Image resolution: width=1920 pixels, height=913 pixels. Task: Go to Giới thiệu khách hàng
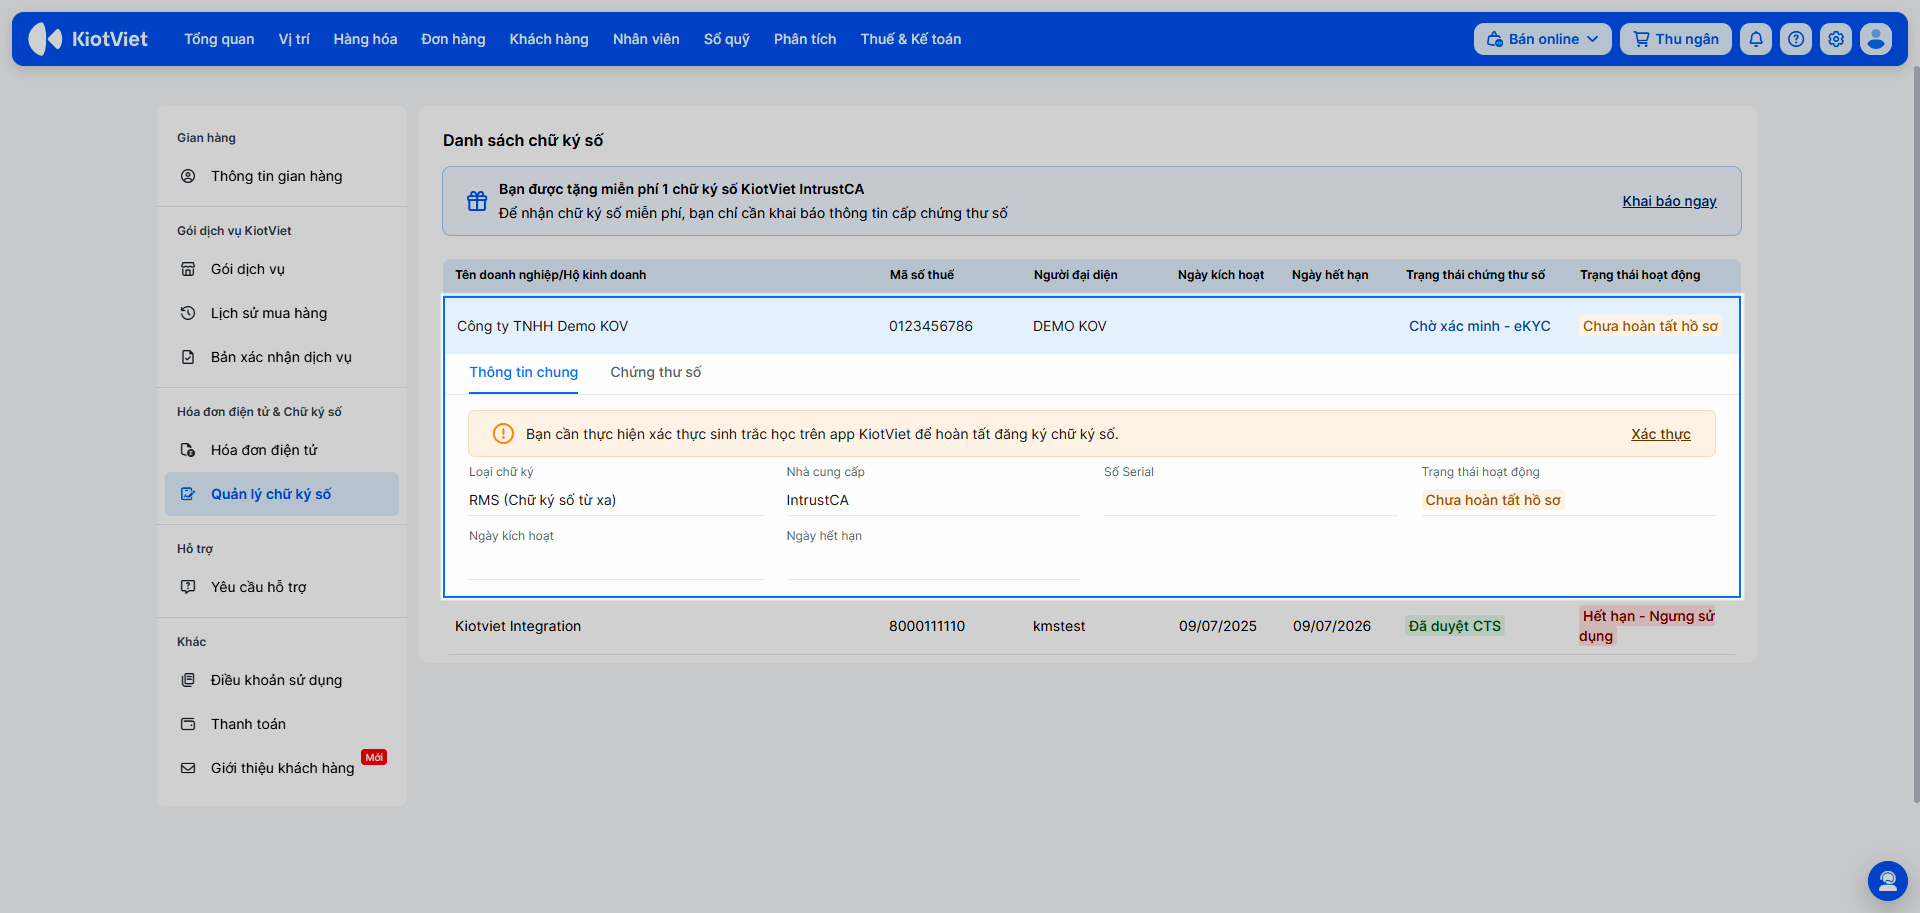(x=282, y=768)
